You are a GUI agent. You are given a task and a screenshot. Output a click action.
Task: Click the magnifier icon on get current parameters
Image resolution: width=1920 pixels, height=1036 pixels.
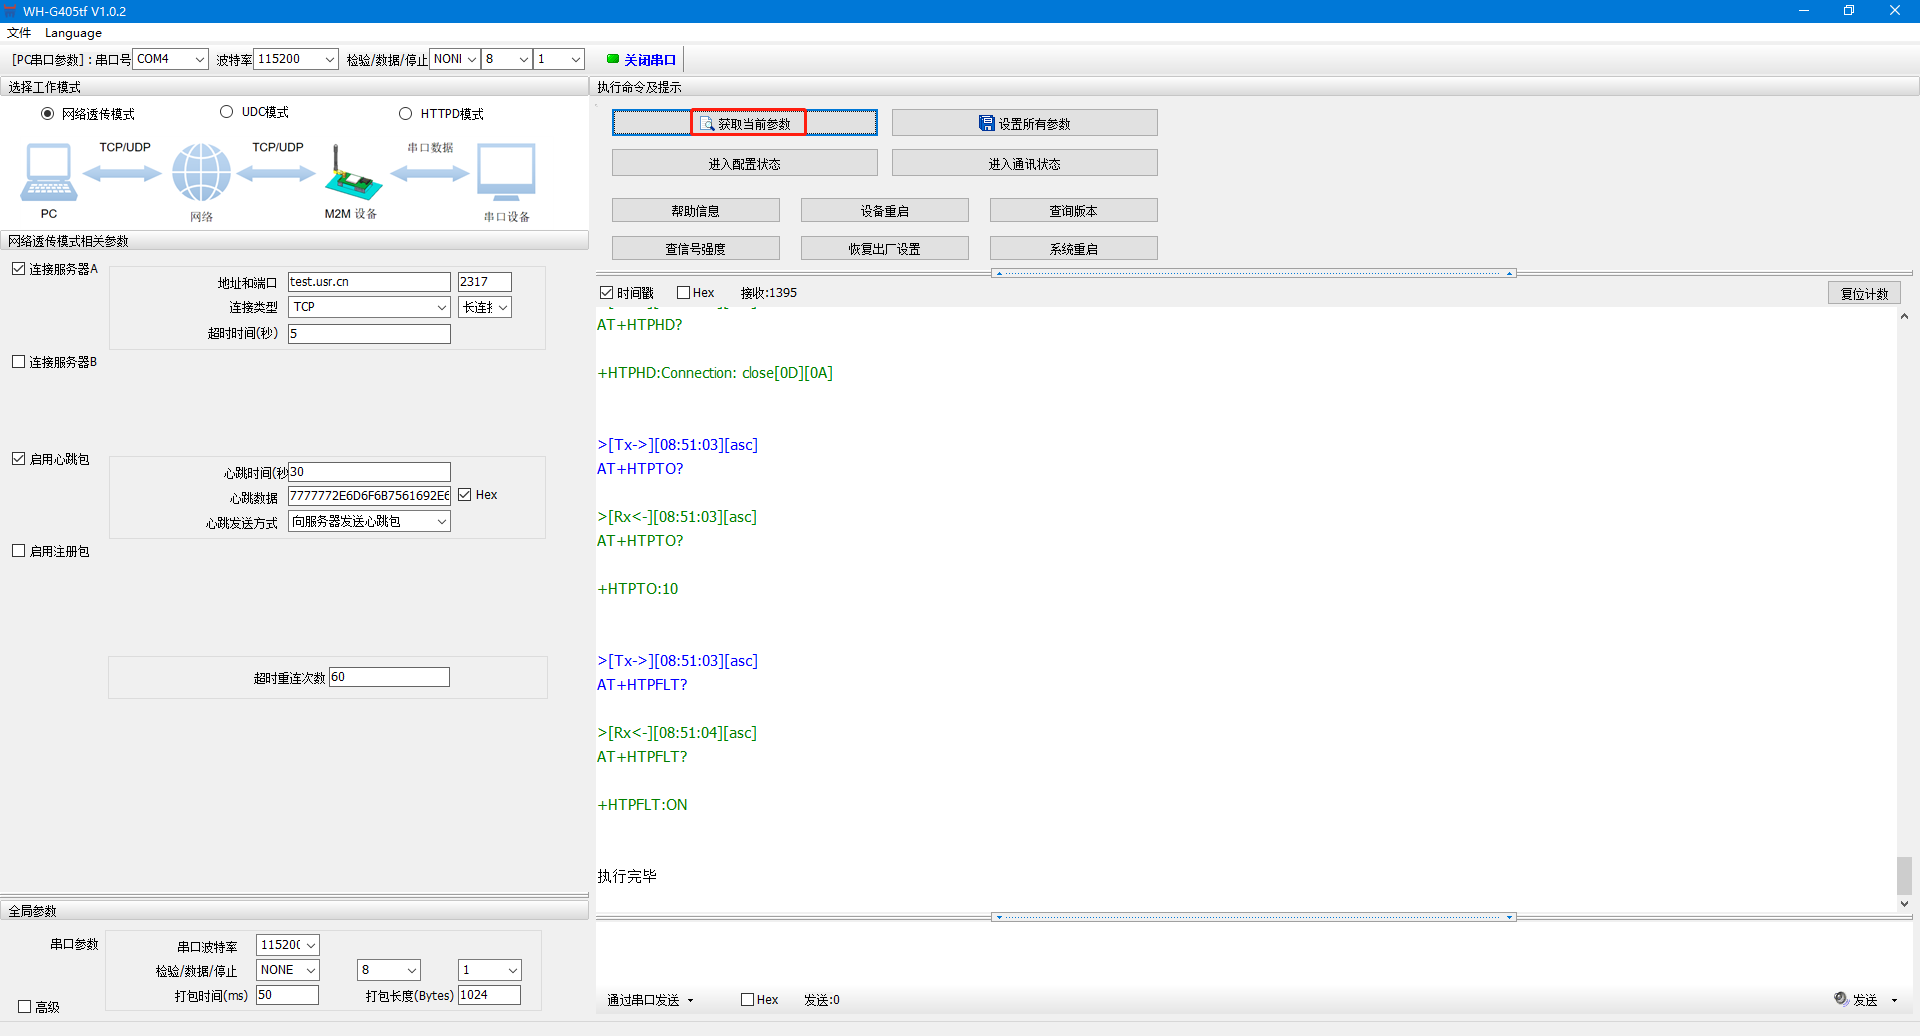tap(707, 123)
